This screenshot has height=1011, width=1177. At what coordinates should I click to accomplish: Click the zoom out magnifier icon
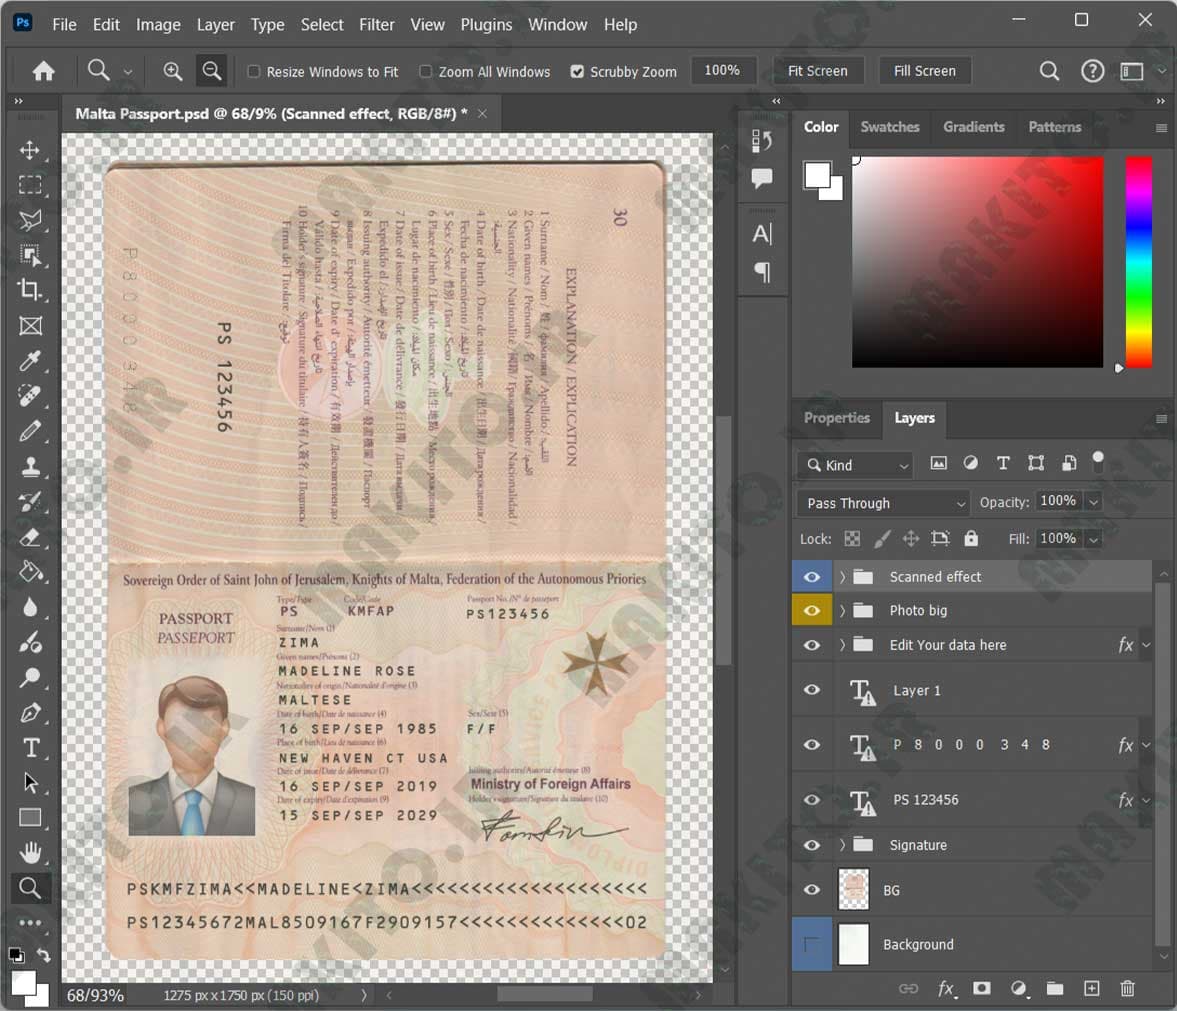[212, 71]
